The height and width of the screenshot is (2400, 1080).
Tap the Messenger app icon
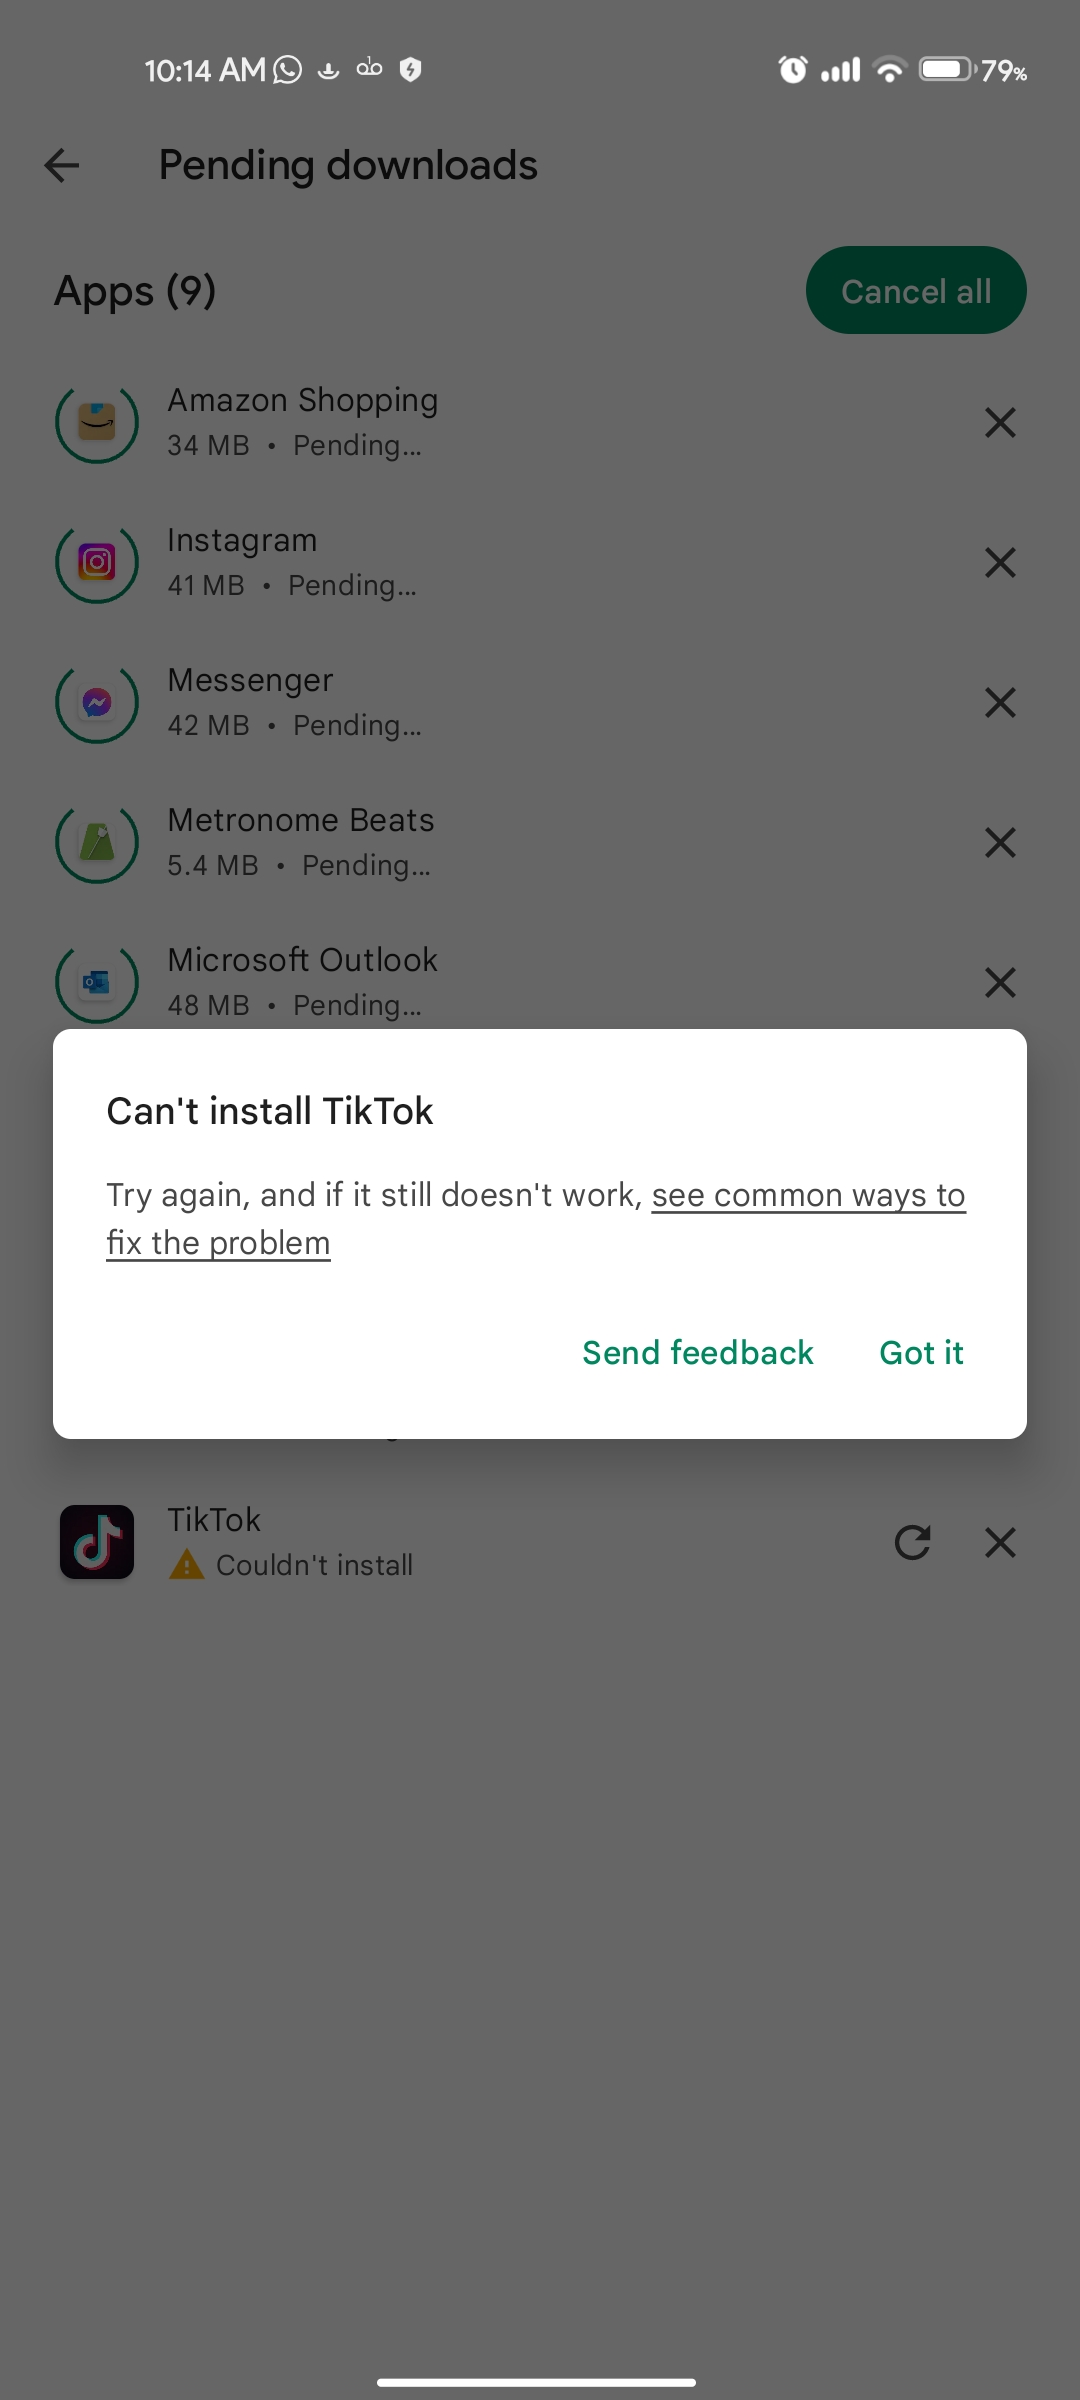(x=97, y=702)
